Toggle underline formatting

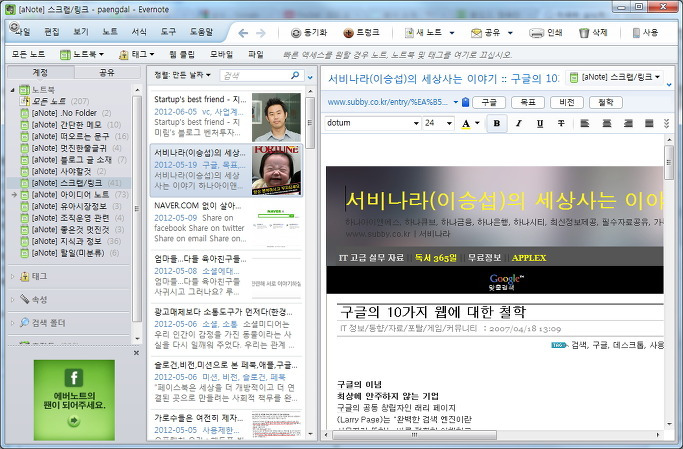(540, 123)
